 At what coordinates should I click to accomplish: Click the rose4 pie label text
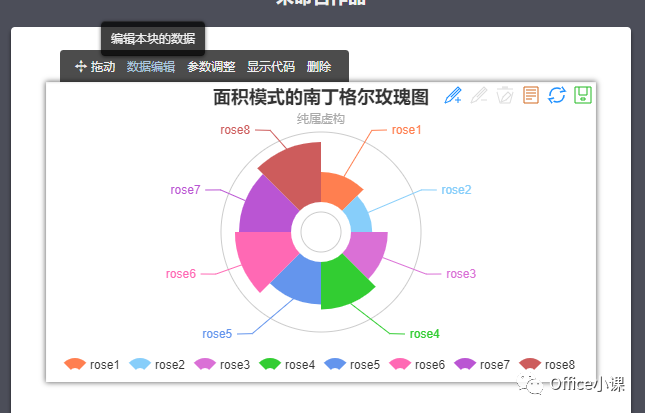point(425,334)
